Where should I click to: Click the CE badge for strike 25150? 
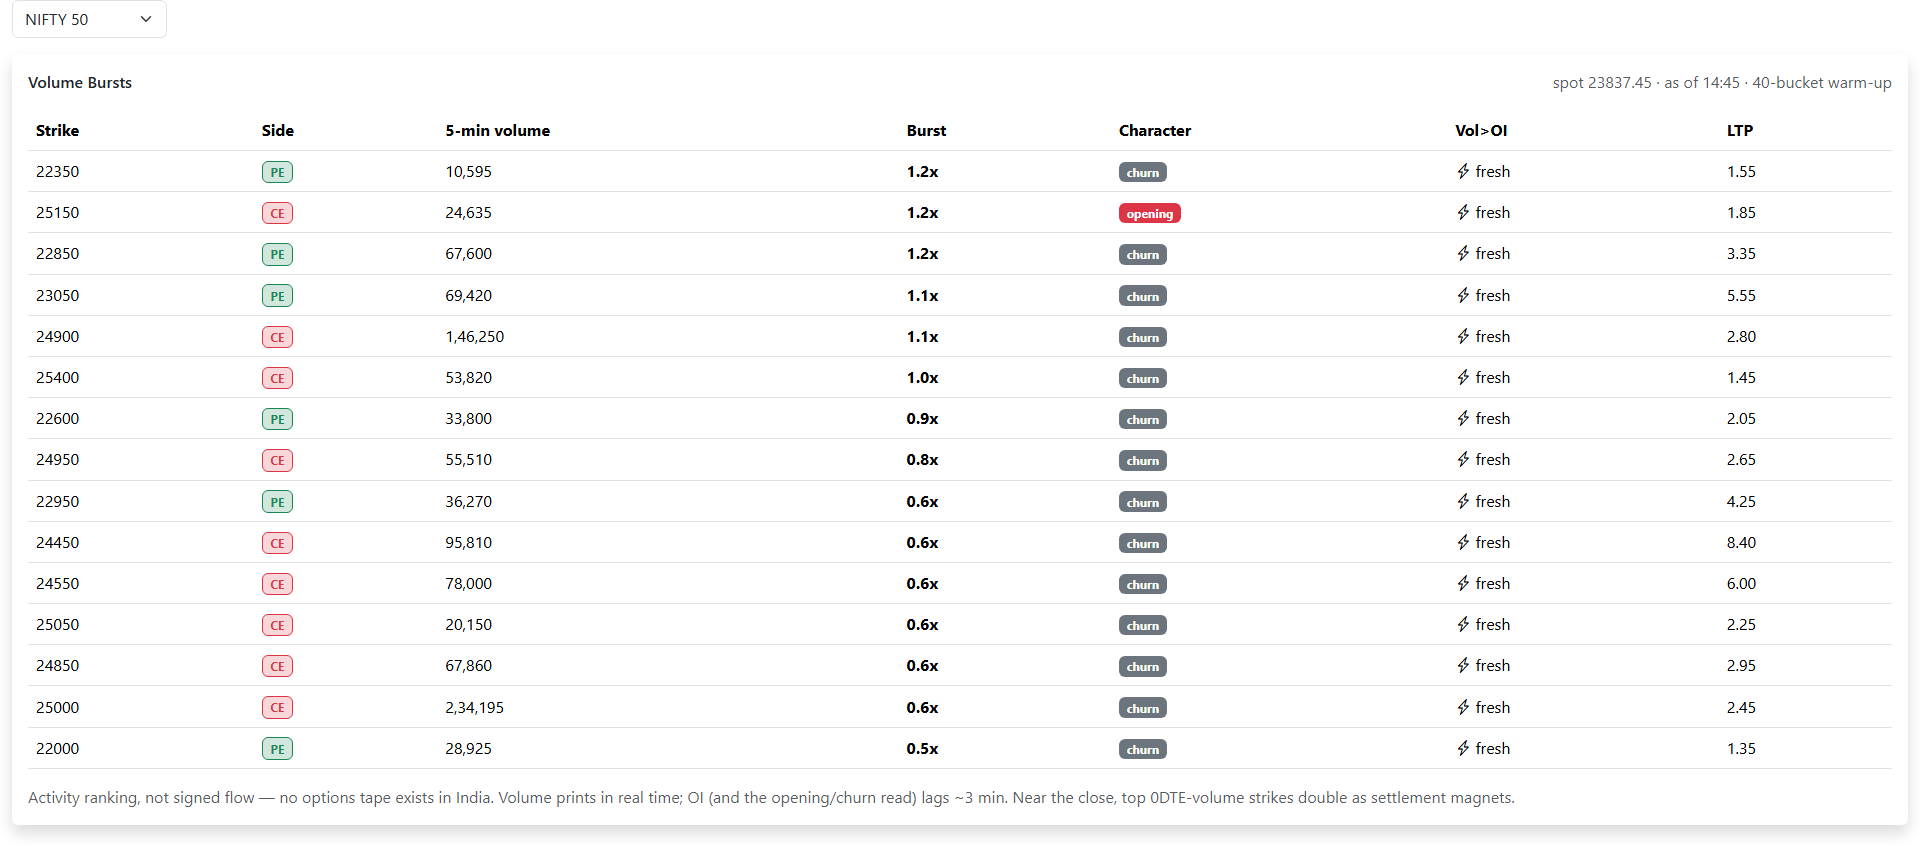tap(277, 213)
